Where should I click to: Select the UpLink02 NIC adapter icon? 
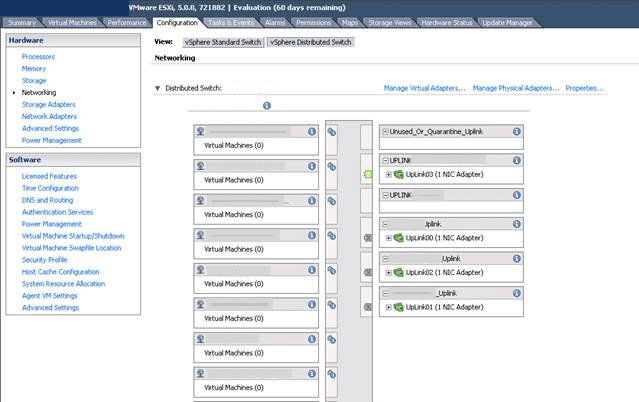point(398,272)
